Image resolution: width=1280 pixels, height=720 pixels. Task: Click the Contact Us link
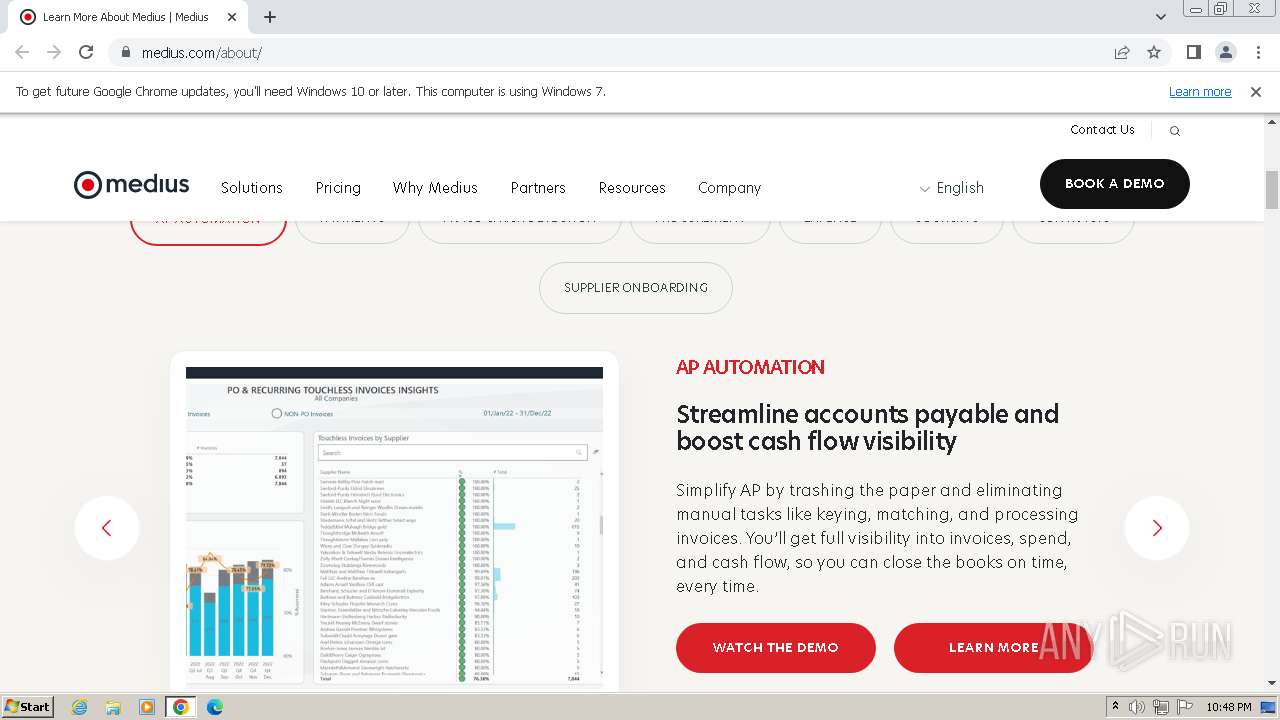coord(1102,130)
